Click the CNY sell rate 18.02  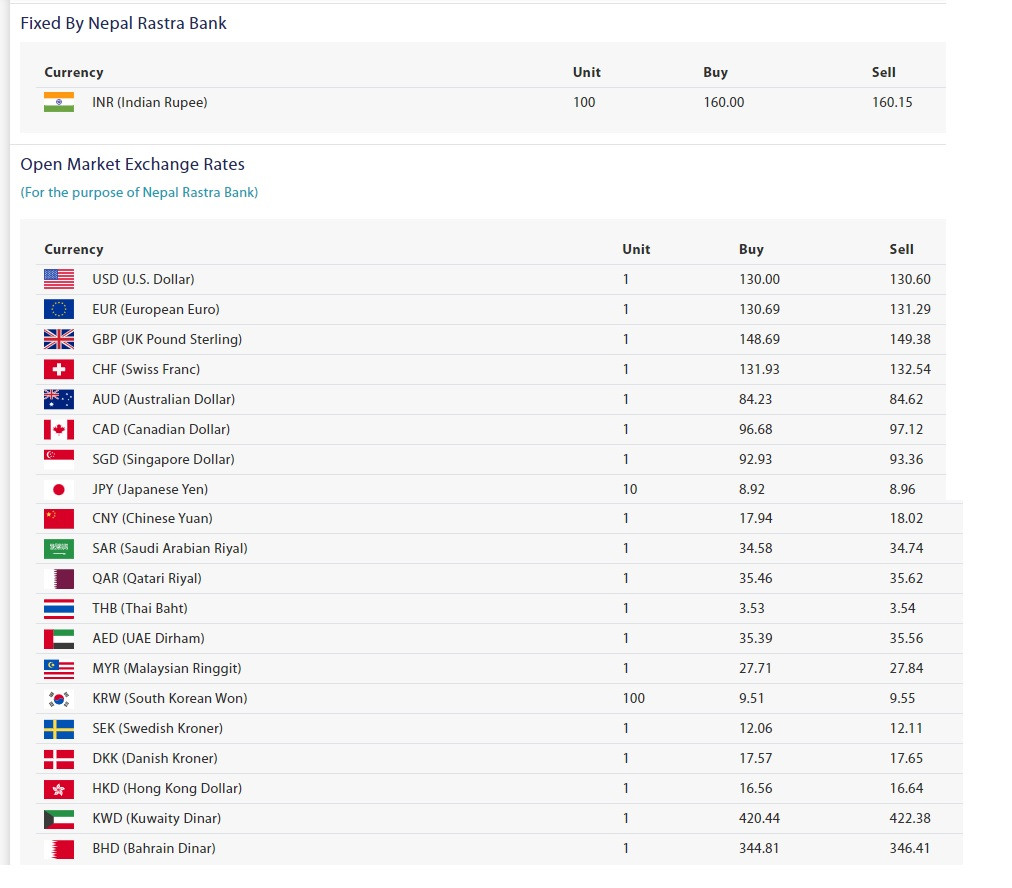(x=906, y=518)
